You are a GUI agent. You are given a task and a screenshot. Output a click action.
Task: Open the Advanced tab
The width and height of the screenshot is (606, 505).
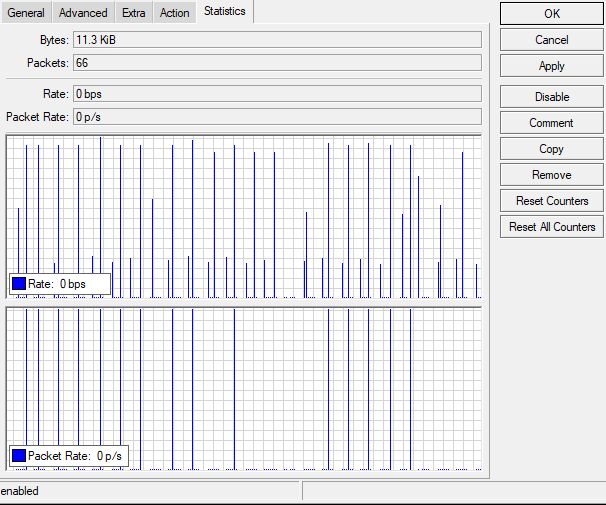[83, 13]
